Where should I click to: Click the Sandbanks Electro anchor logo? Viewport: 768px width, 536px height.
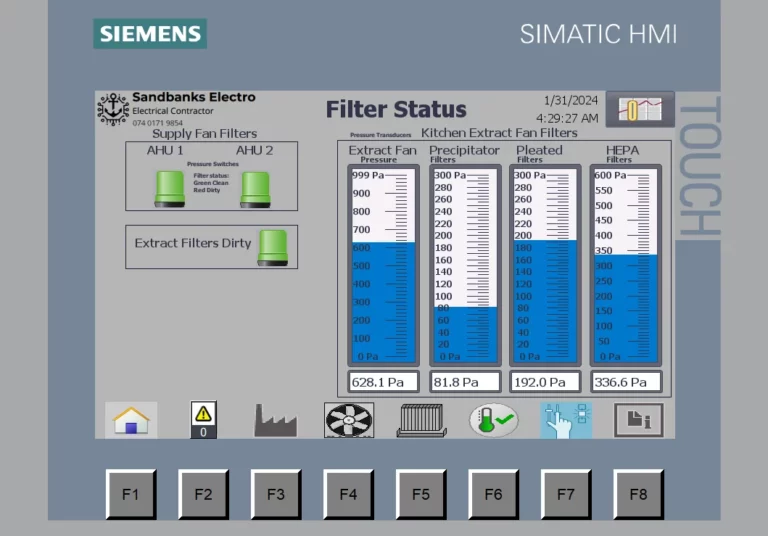pos(113,109)
